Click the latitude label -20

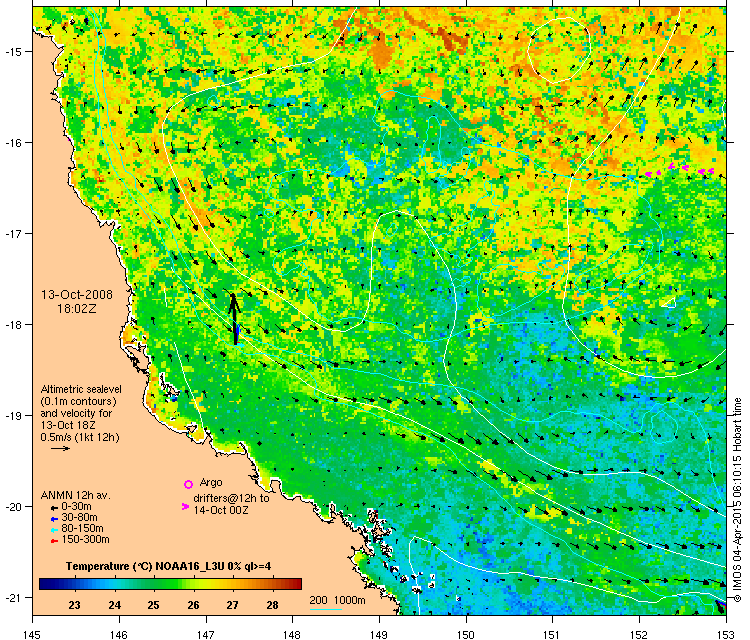[13, 507]
